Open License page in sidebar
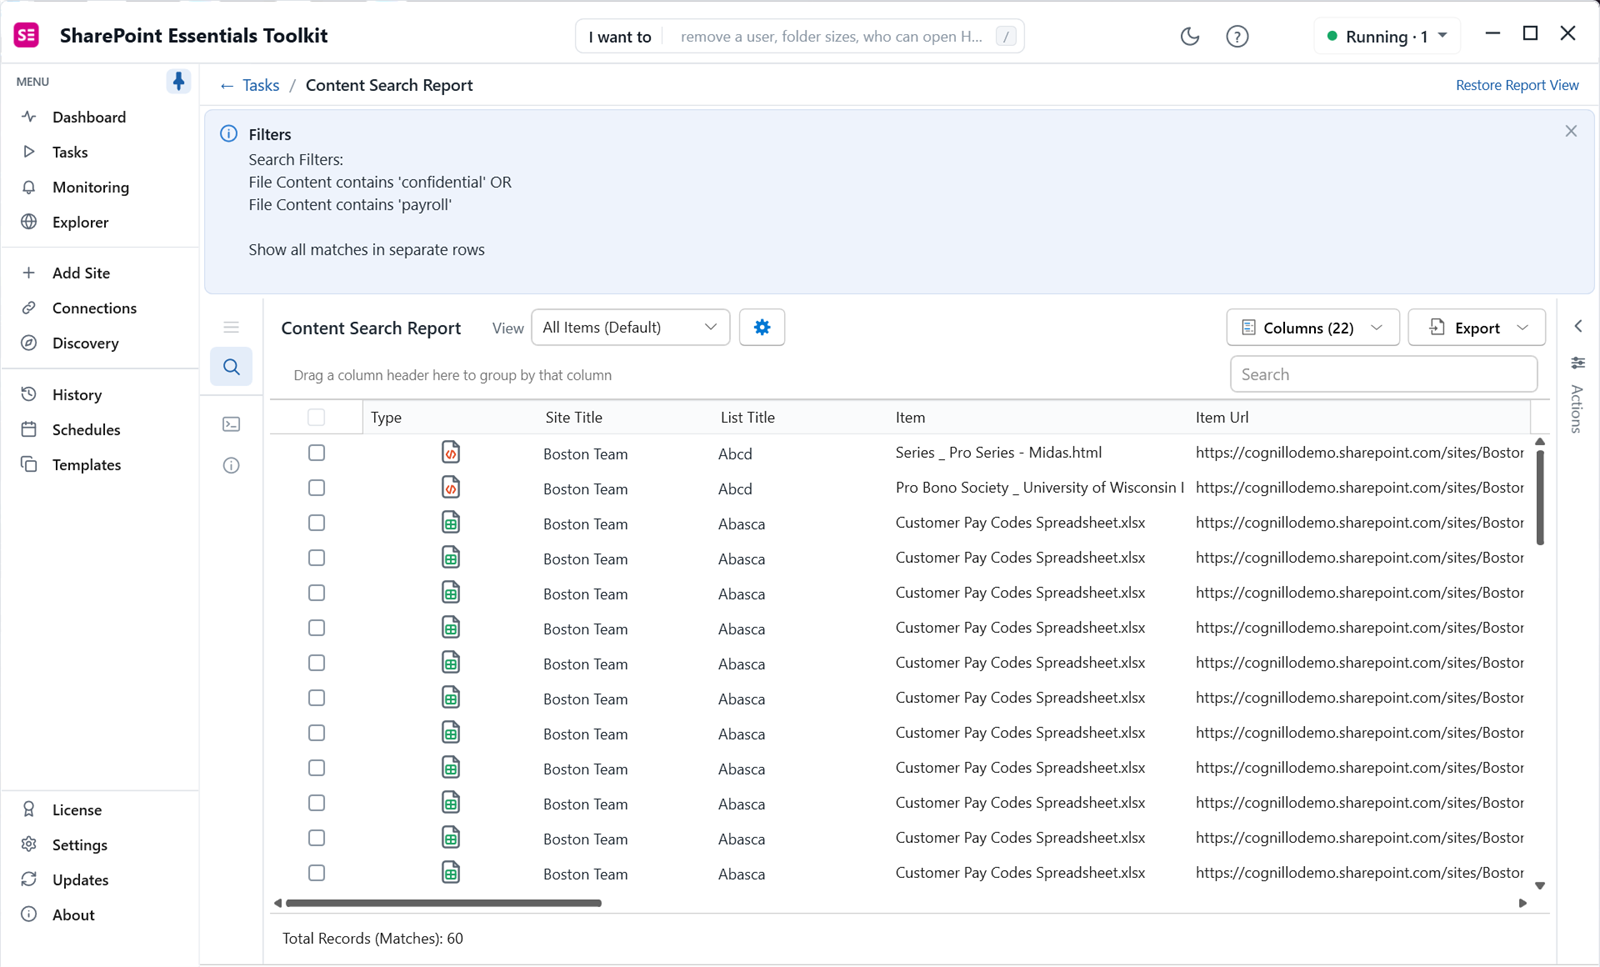 click(x=77, y=810)
